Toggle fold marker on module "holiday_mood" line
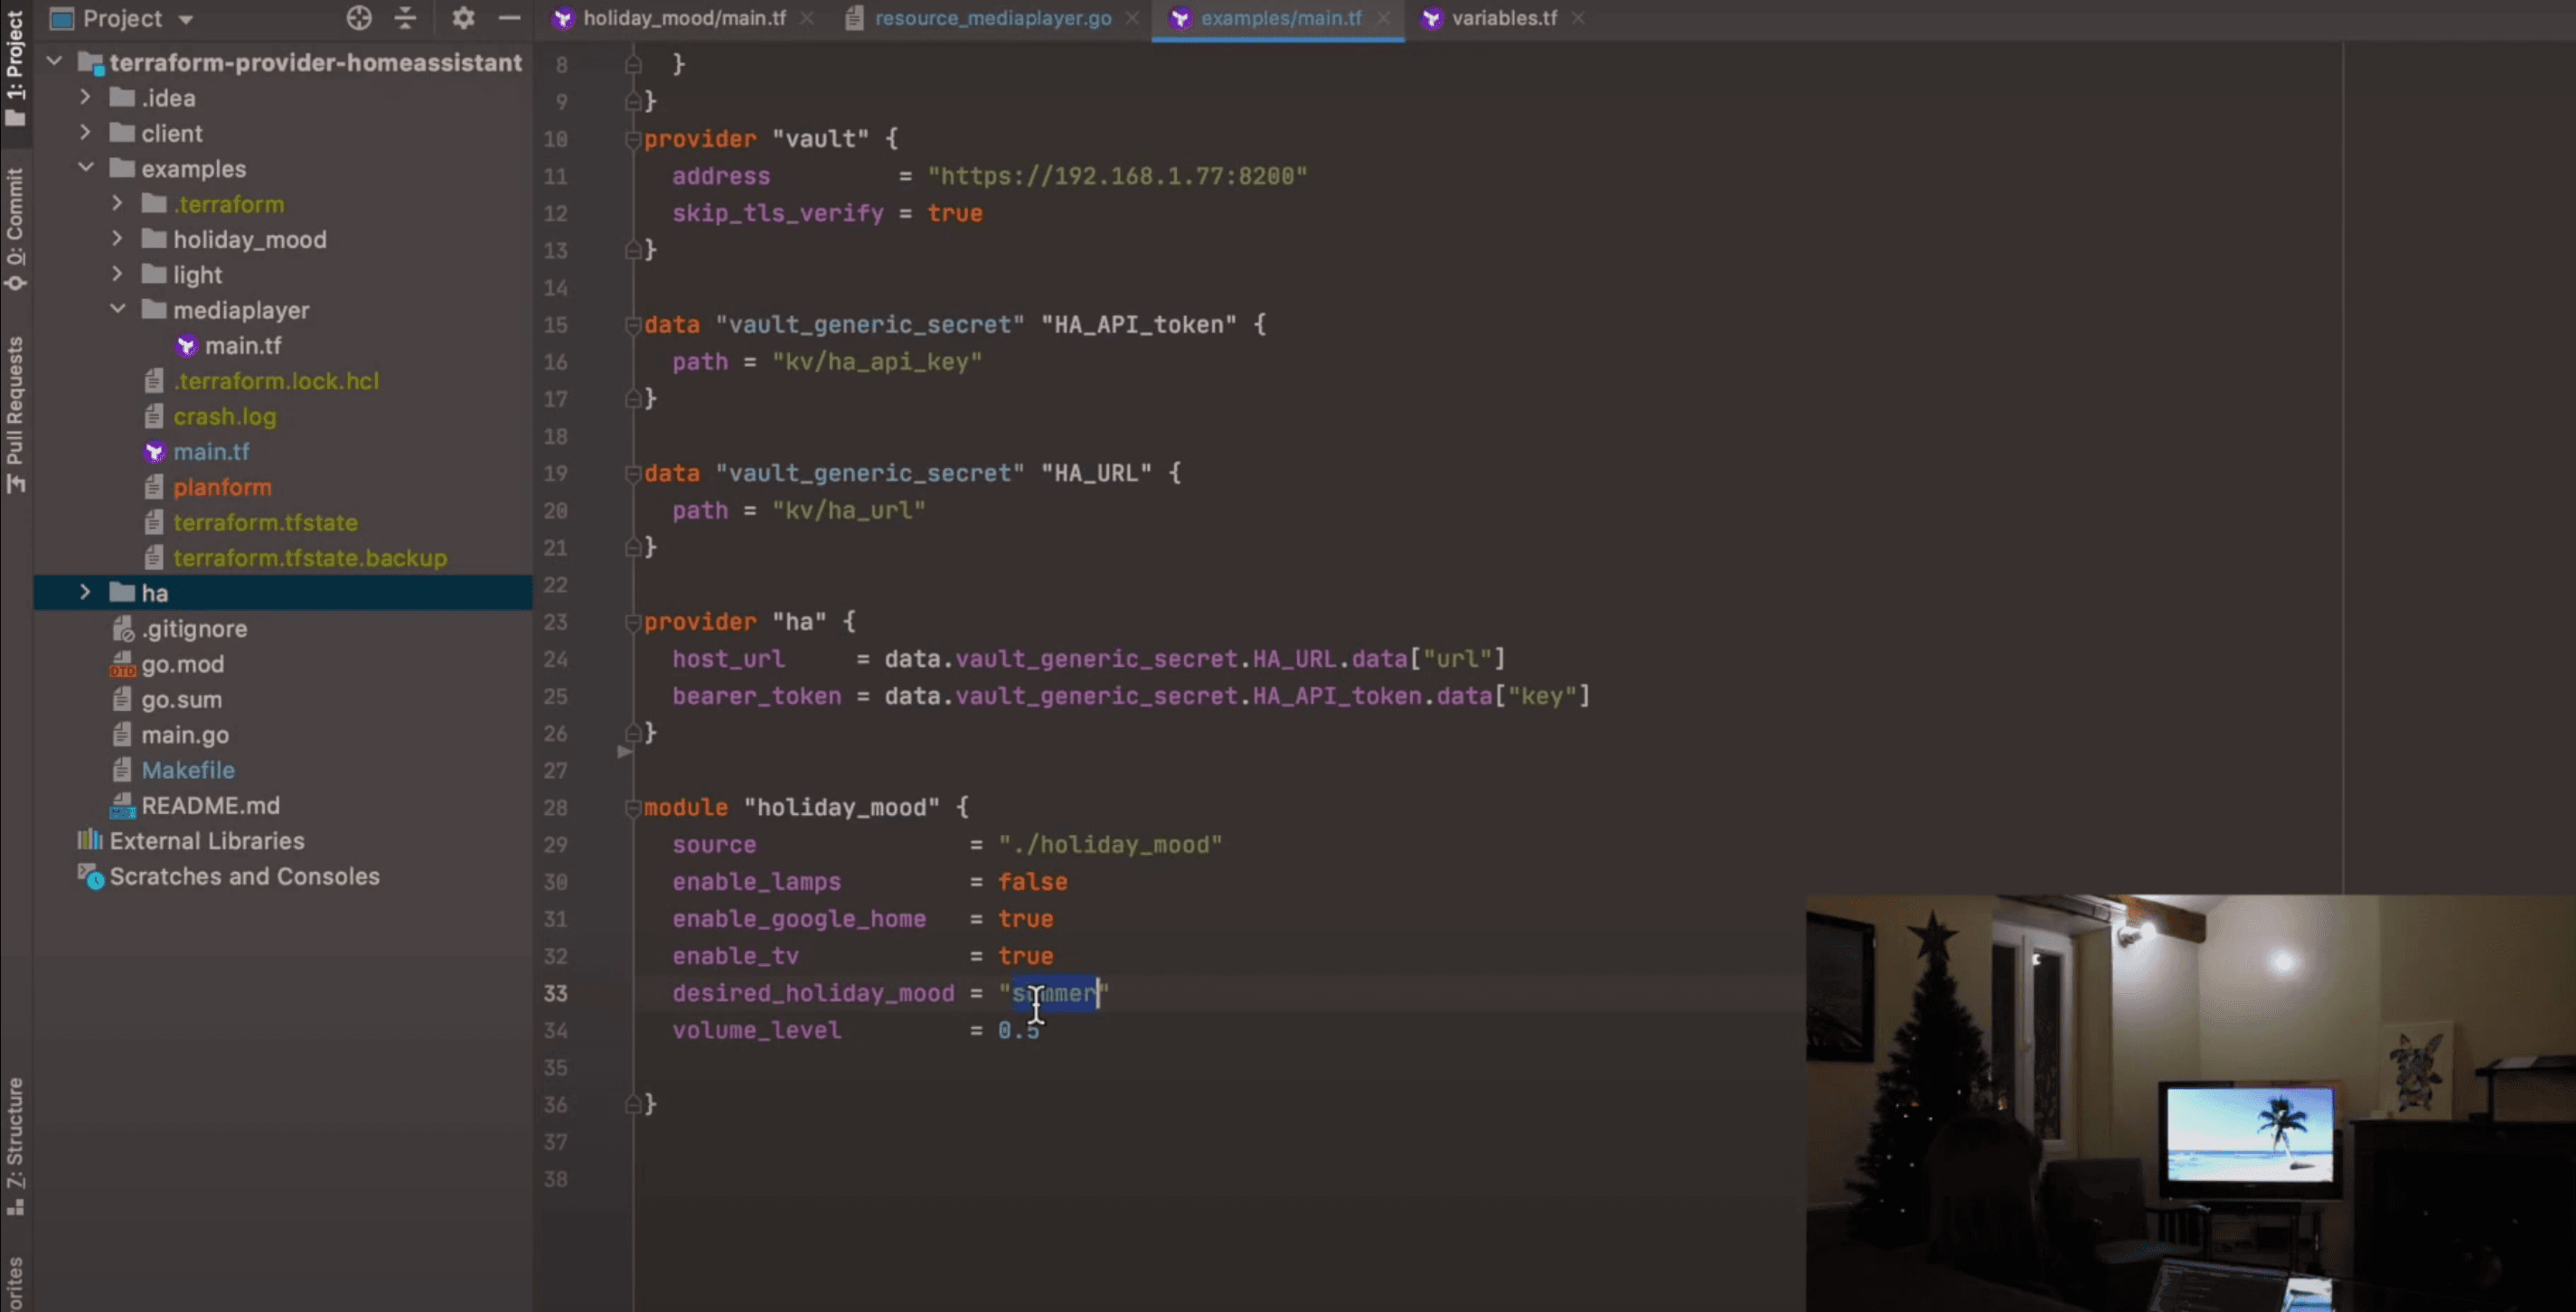The height and width of the screenshot is (1312, 2576). pos(632,807)
